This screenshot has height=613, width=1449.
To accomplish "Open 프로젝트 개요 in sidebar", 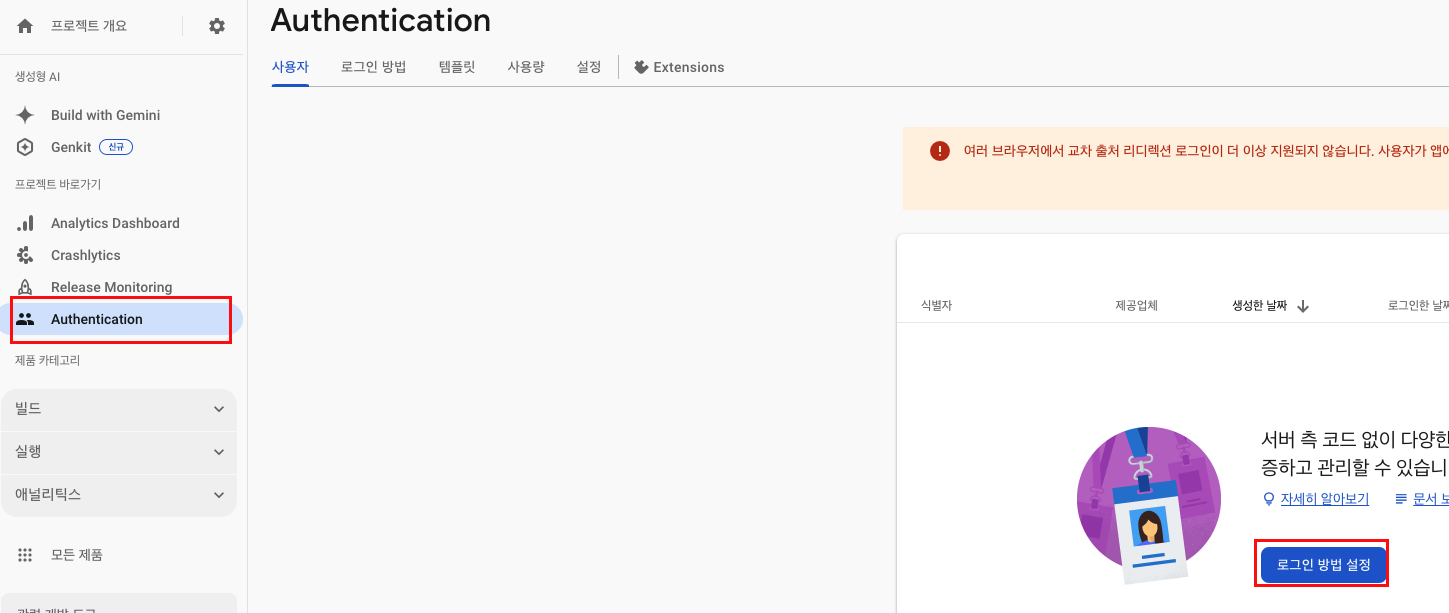I will click(89, 26).
